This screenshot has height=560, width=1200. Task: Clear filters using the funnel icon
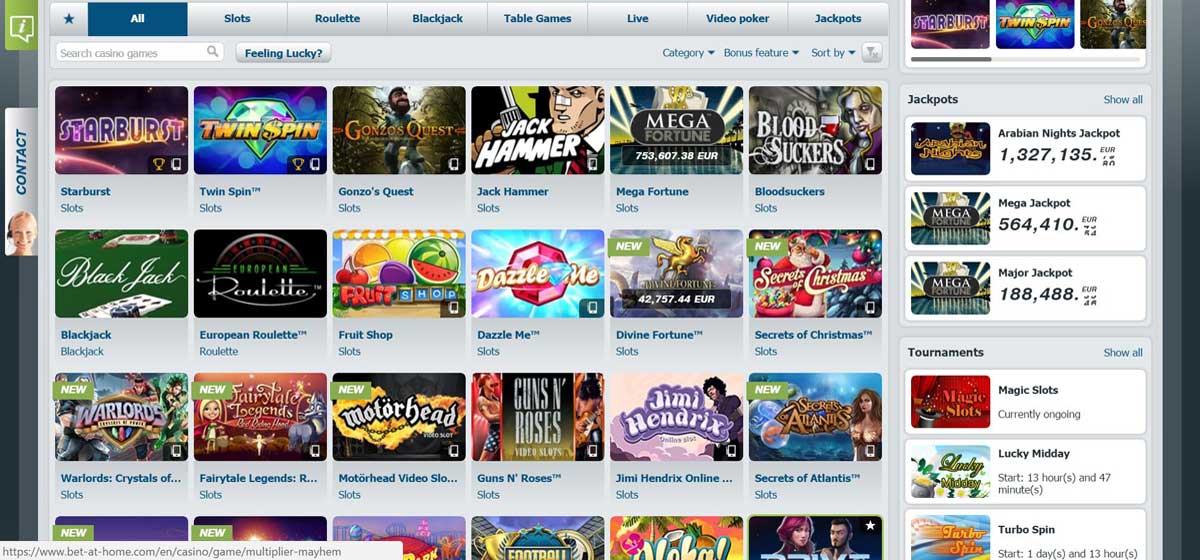pos(872,53)
